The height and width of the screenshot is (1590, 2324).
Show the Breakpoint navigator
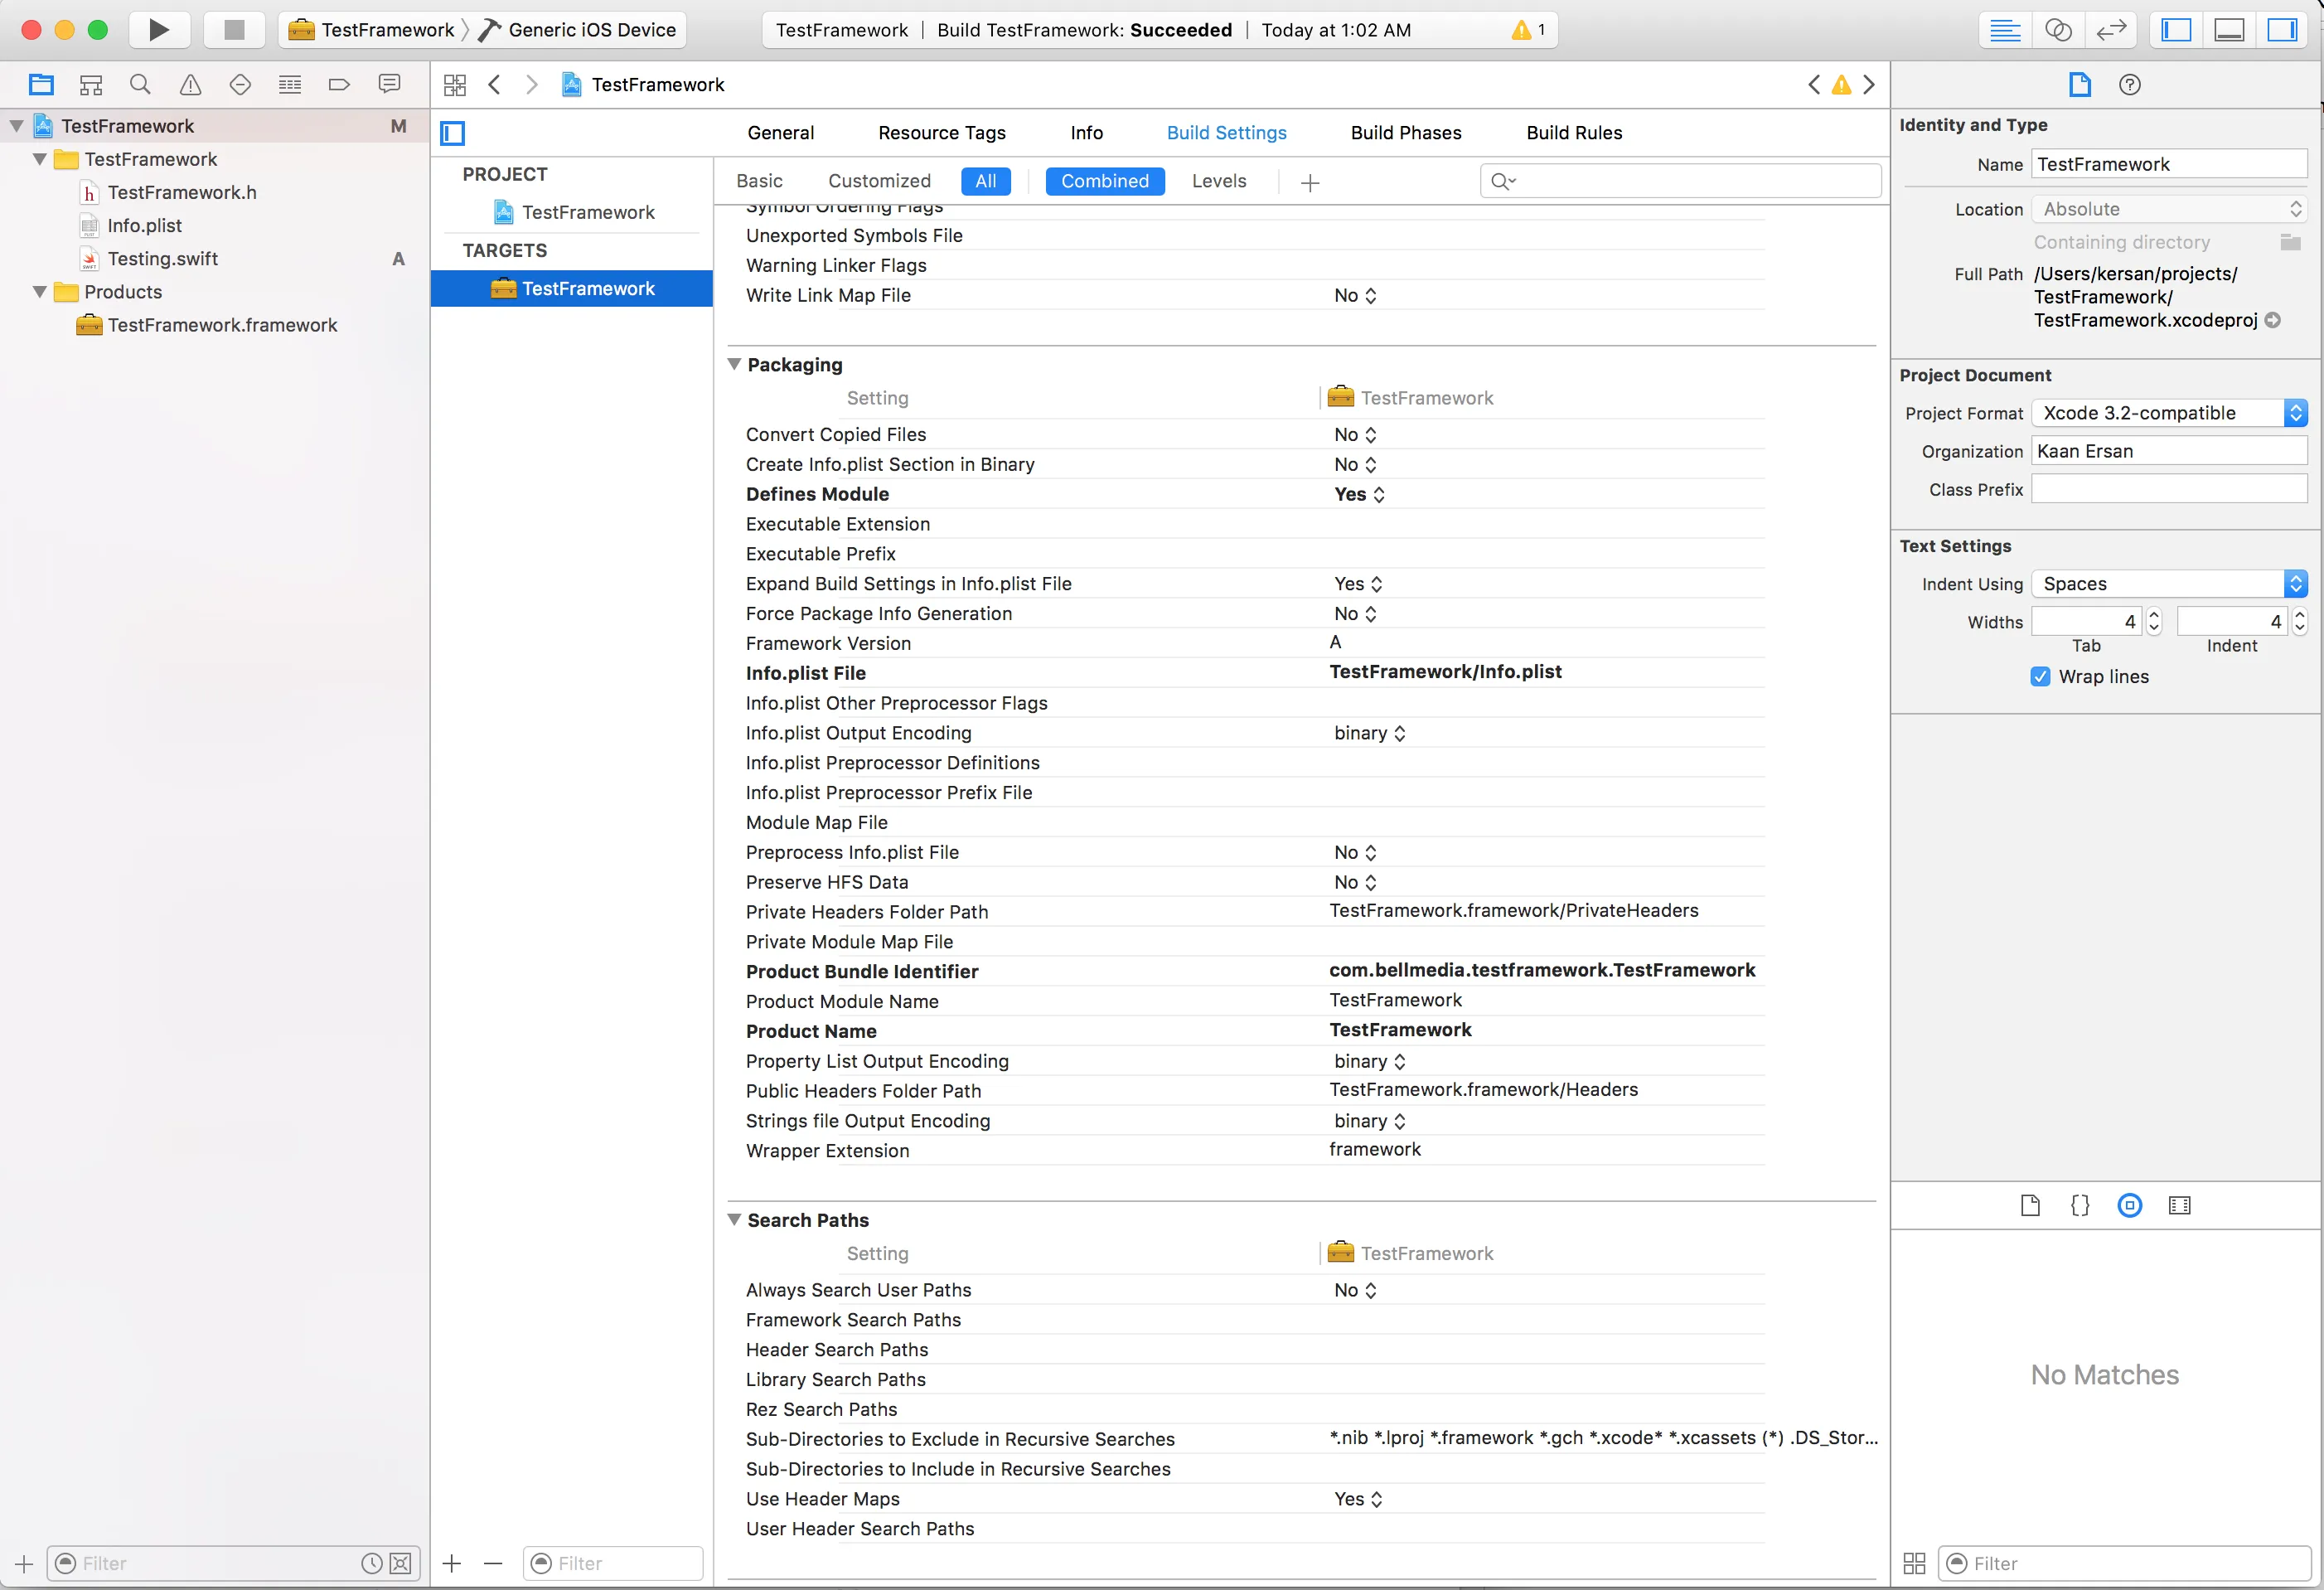[339, 85]
